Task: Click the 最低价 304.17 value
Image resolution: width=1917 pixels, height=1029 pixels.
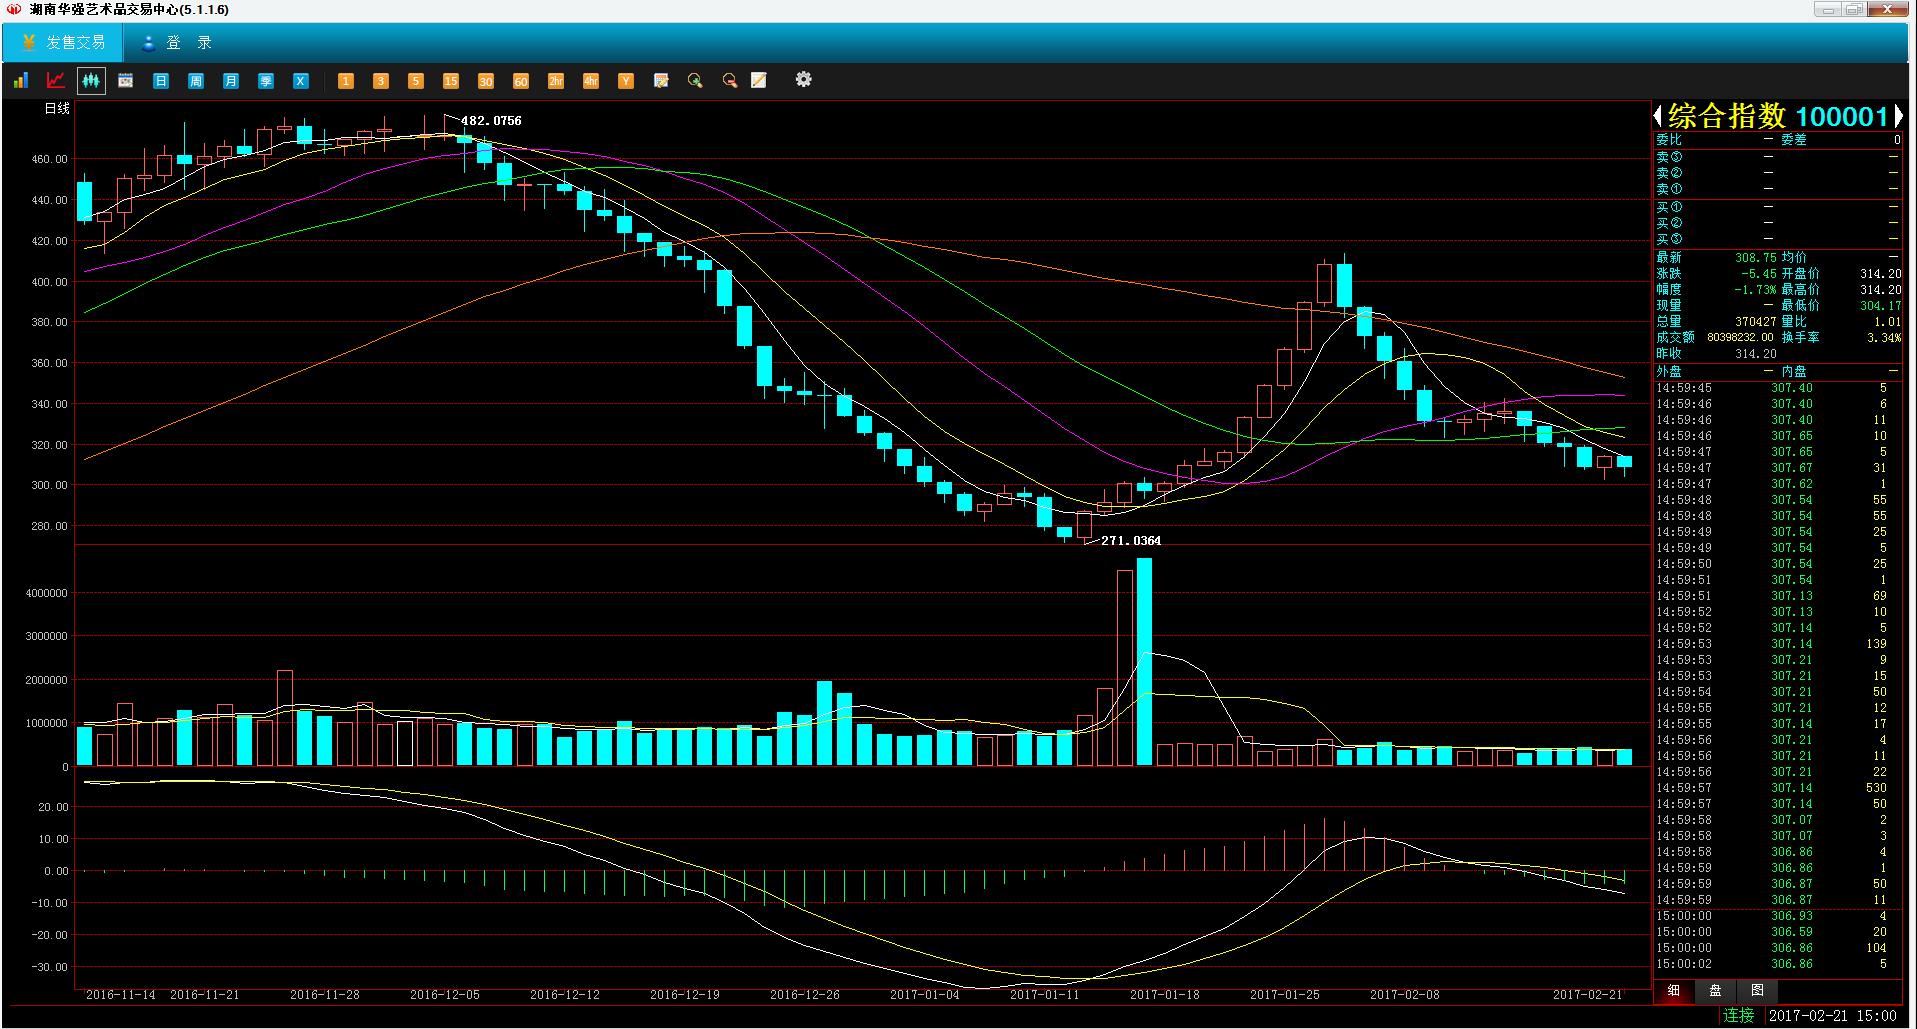Action: (1880, 306)
